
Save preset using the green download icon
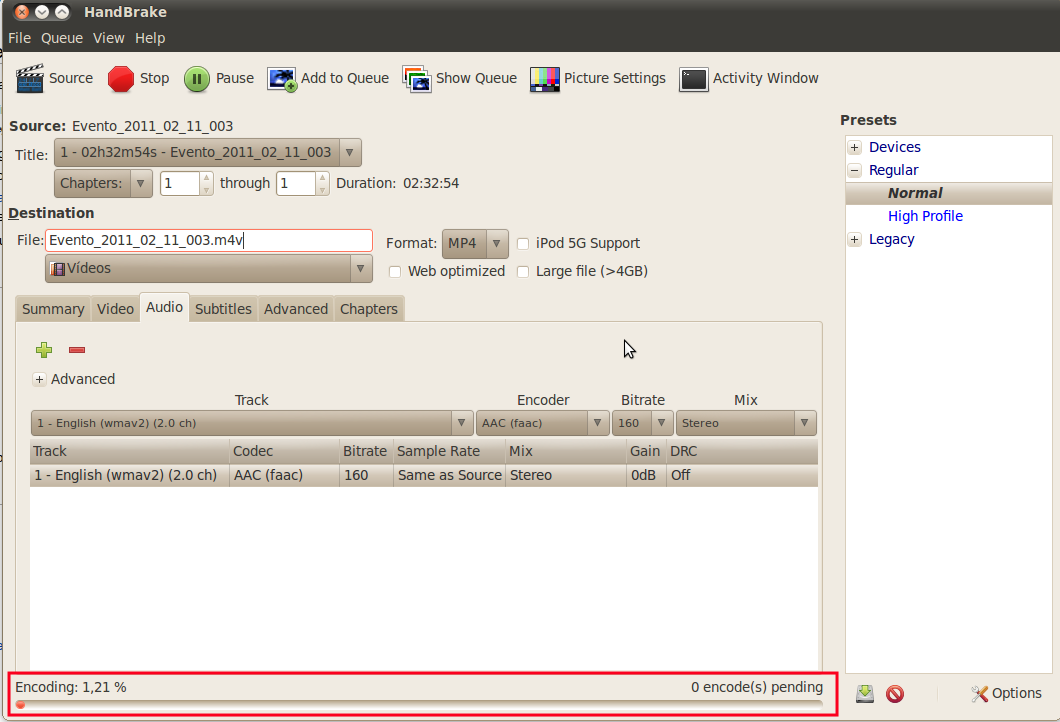[x=865, y=694]
